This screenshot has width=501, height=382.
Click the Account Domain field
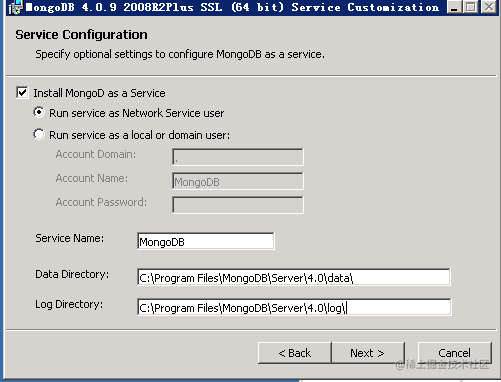pyautogui.click(x=238, y=157)
